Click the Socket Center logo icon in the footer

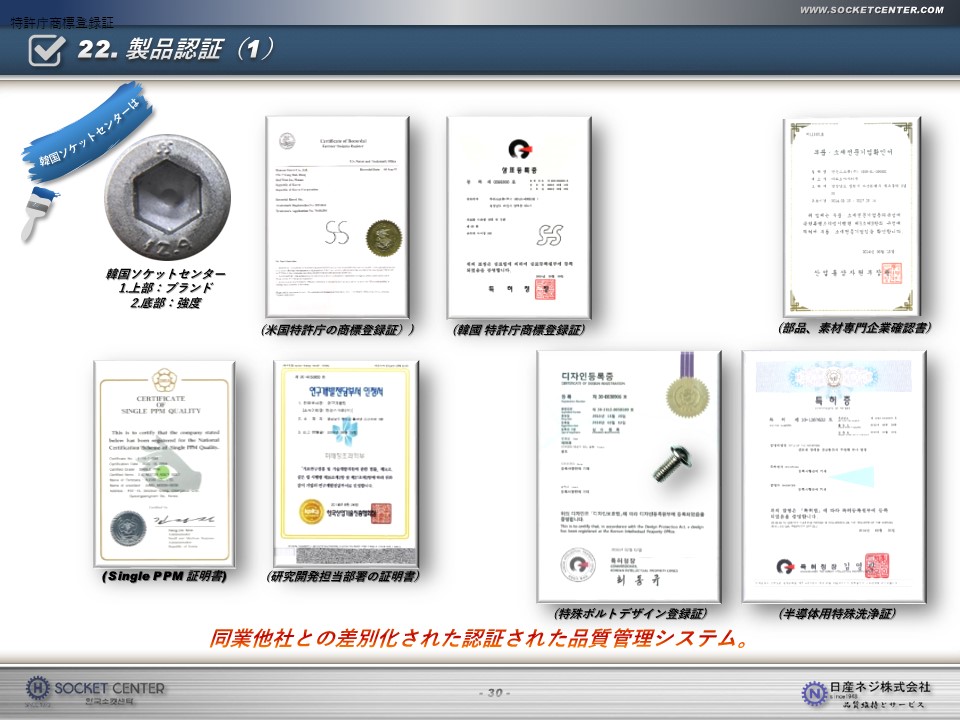(38, 689)
